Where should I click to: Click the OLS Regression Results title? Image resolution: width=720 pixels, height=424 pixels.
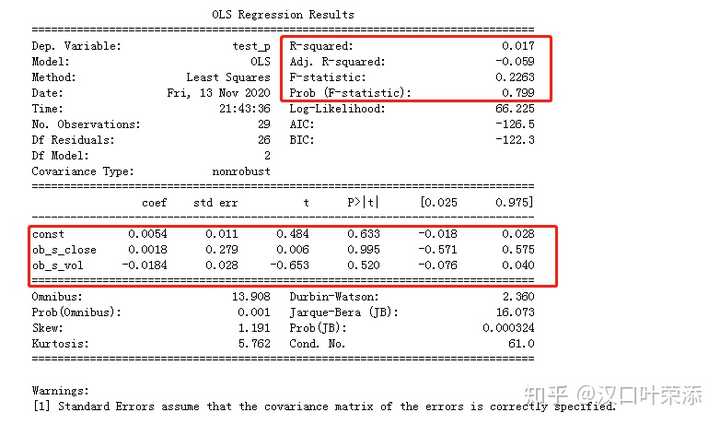click(x=283, y=15)
